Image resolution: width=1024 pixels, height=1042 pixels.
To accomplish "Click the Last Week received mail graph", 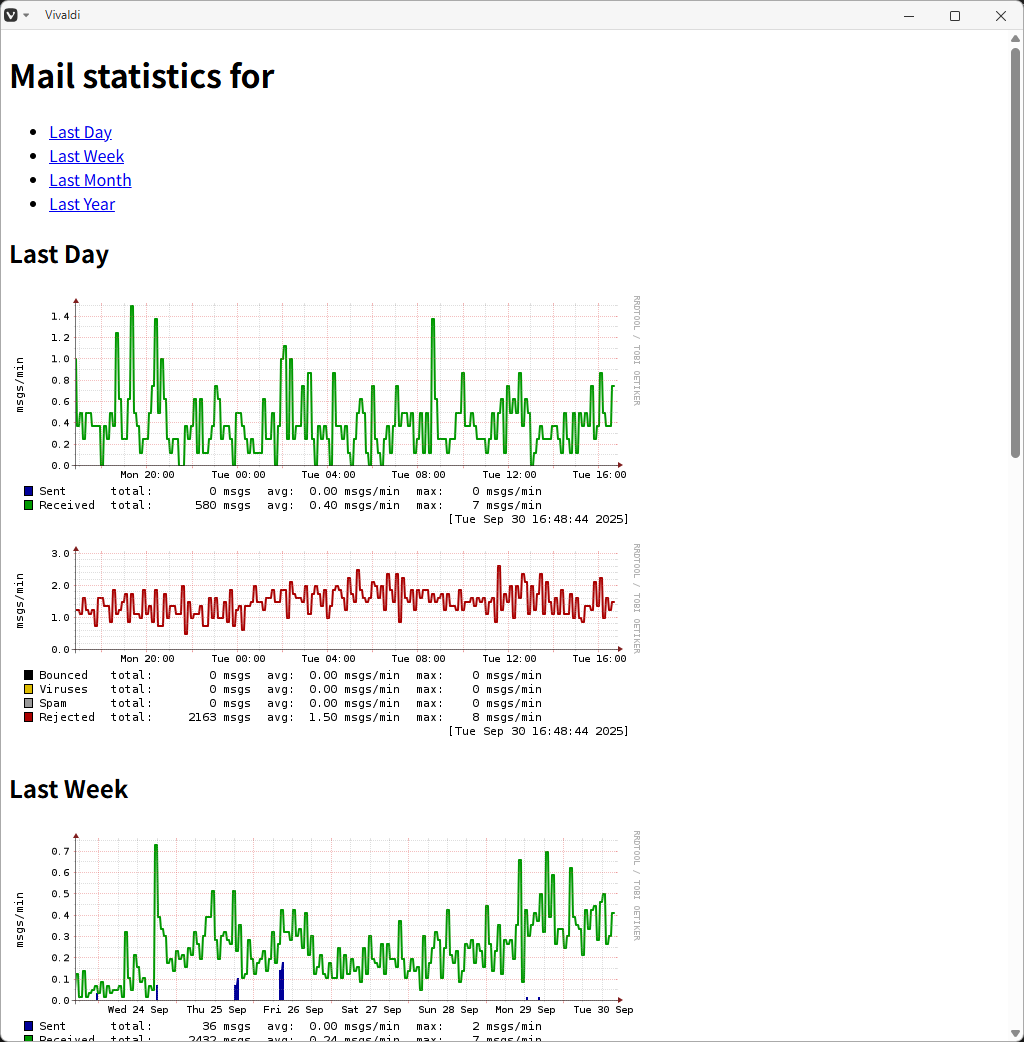I will tap(326, 935).
